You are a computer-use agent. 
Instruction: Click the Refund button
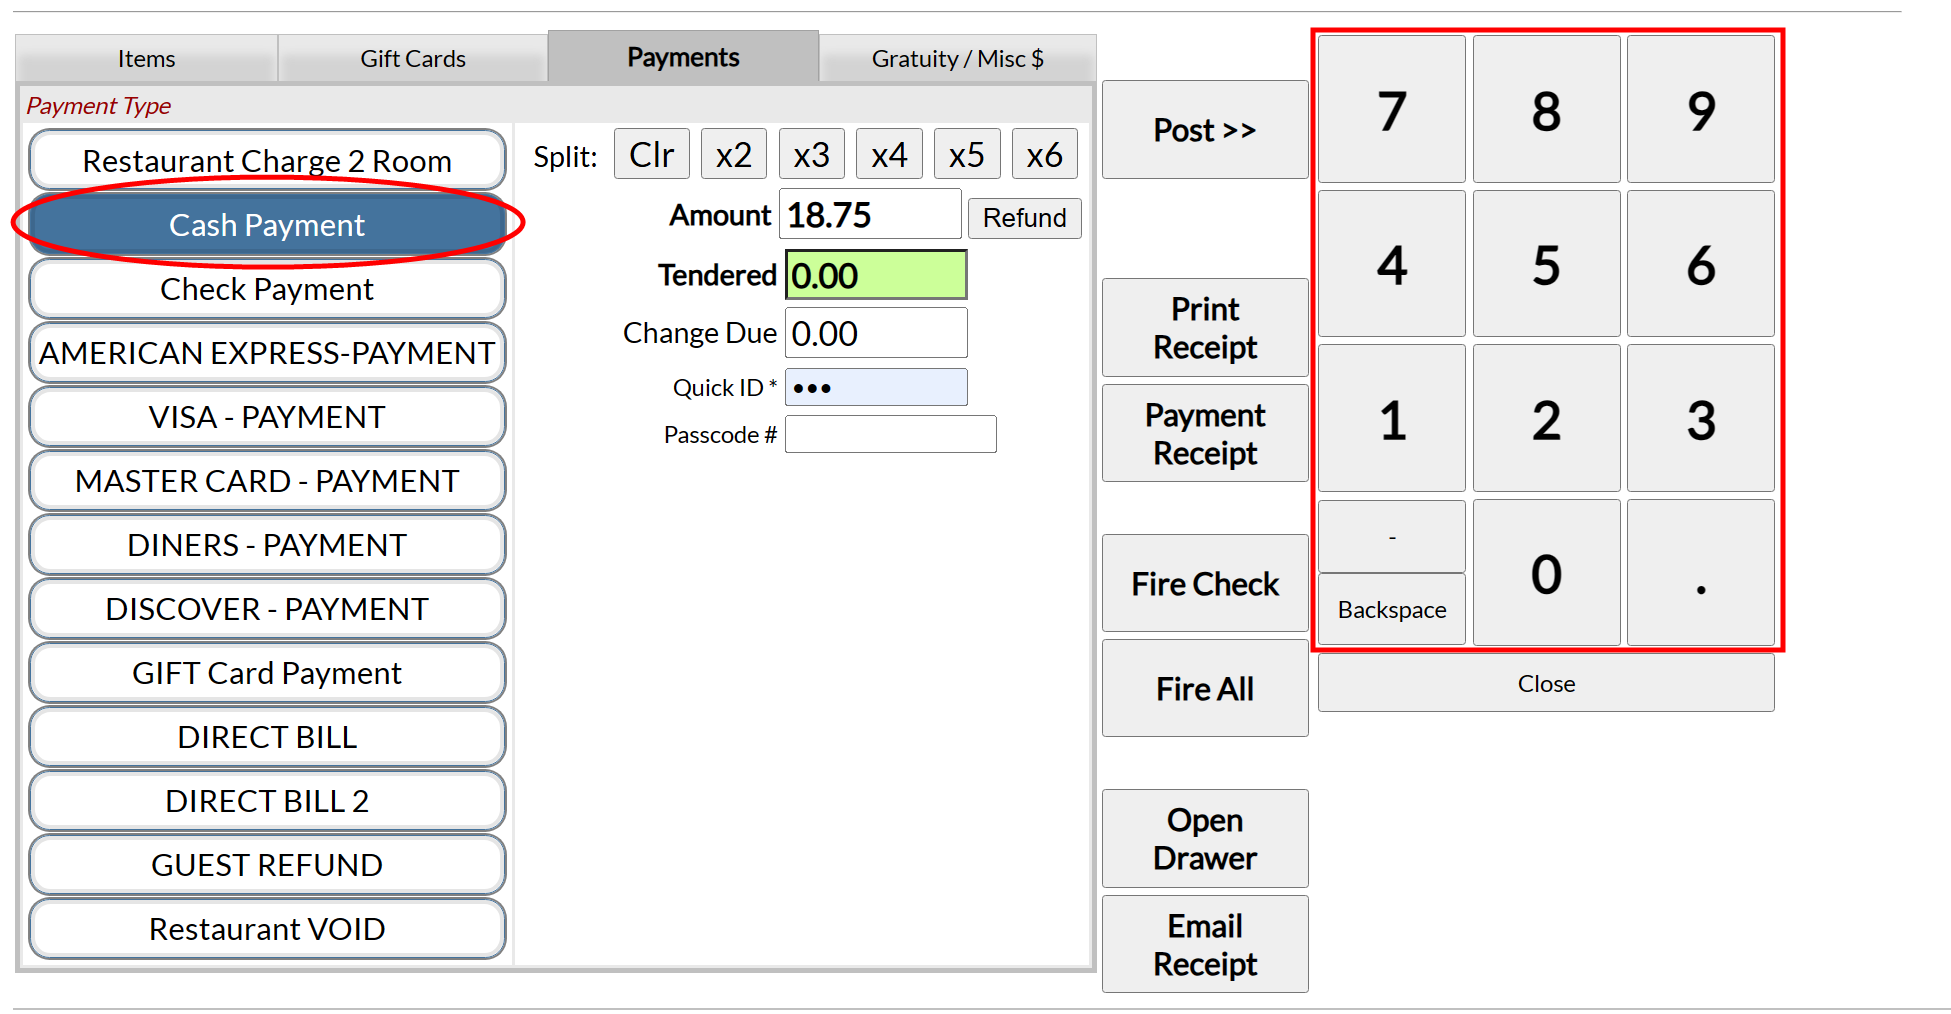[1025, 217]
